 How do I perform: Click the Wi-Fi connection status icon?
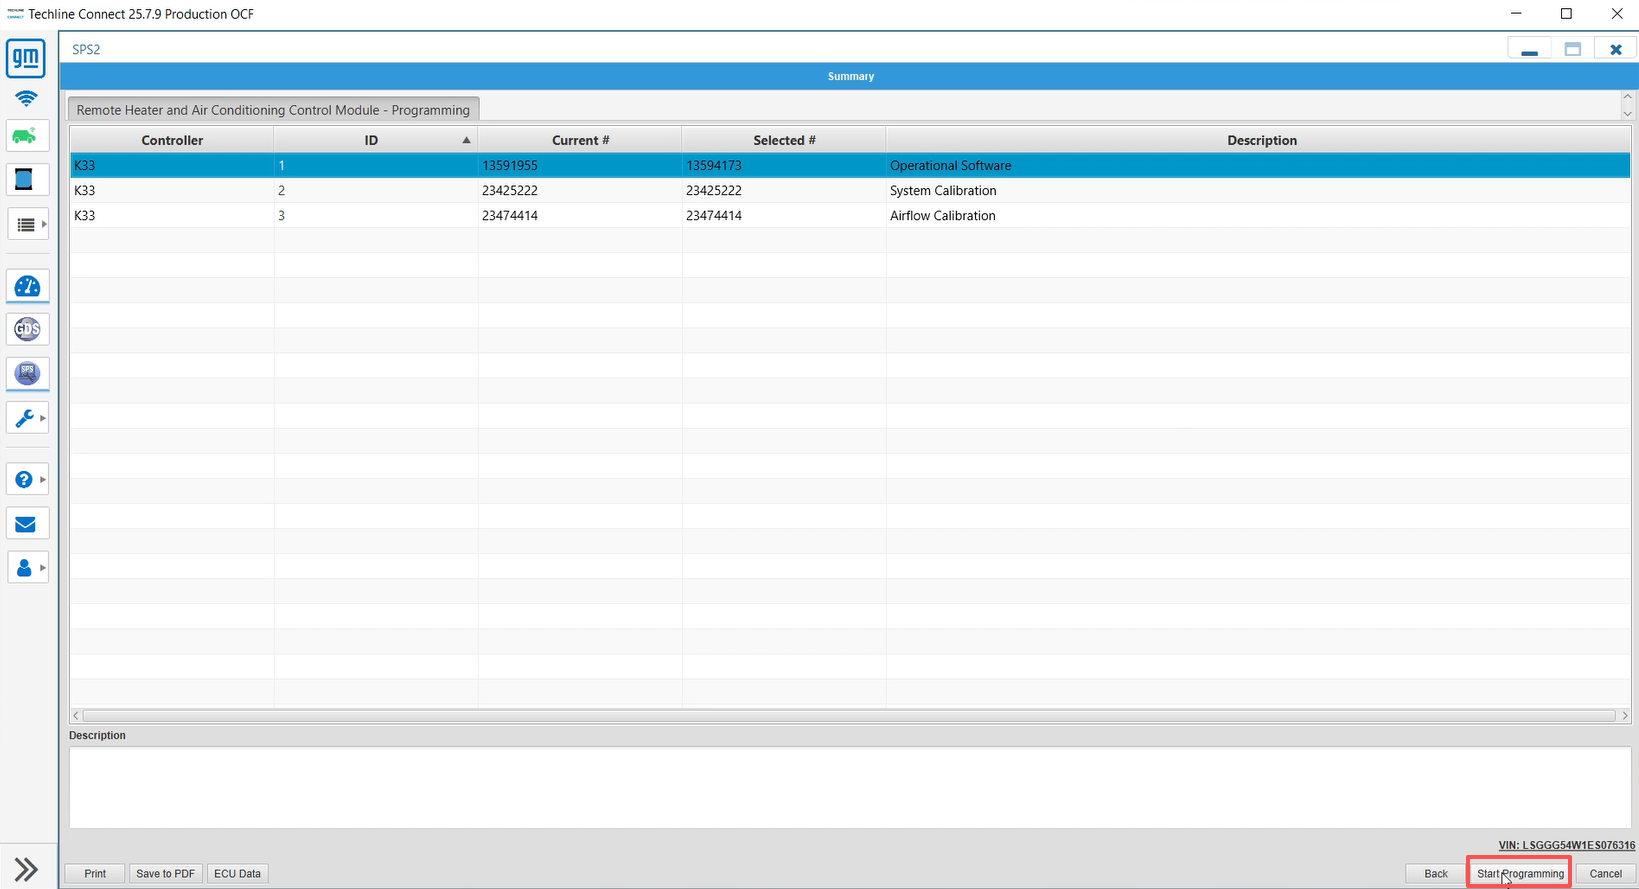[x=26, y=98]
